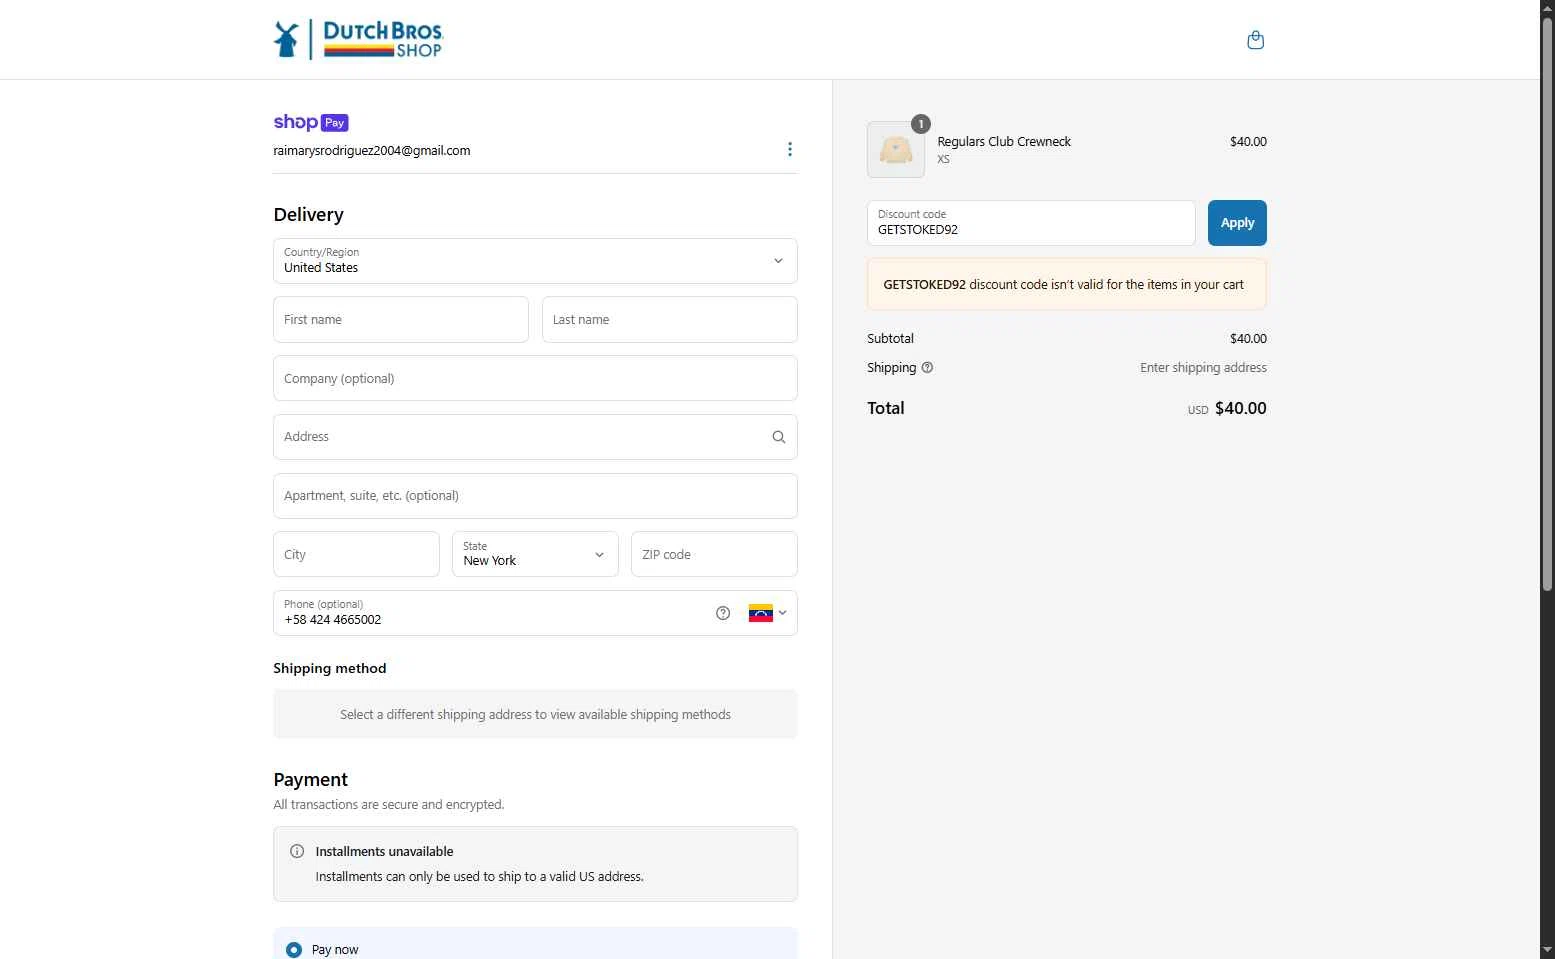
Task: Click the Subtotal label
Action: [890, 339]
